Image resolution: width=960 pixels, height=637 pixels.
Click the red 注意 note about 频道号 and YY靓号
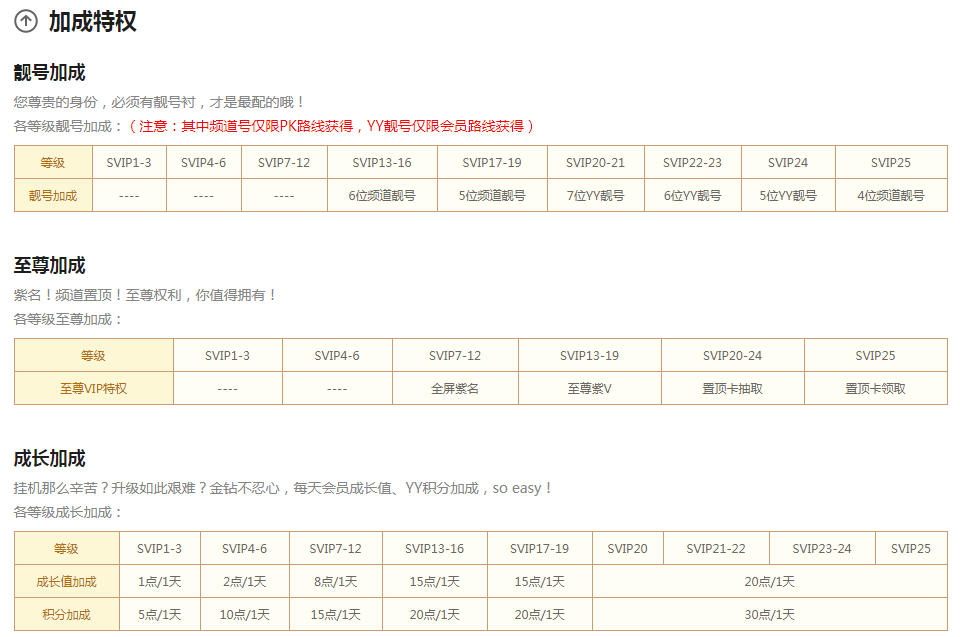331,126
